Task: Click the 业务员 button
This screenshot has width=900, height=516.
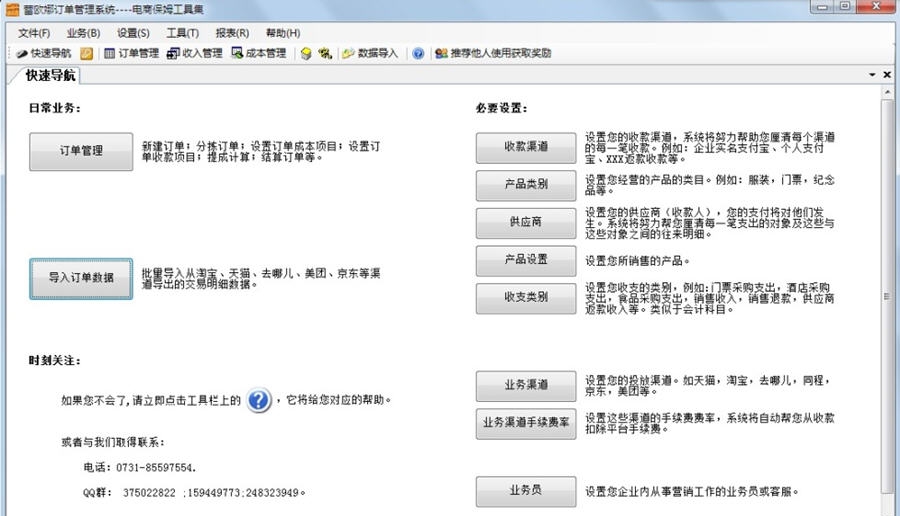Action: (x=526, y=491)
